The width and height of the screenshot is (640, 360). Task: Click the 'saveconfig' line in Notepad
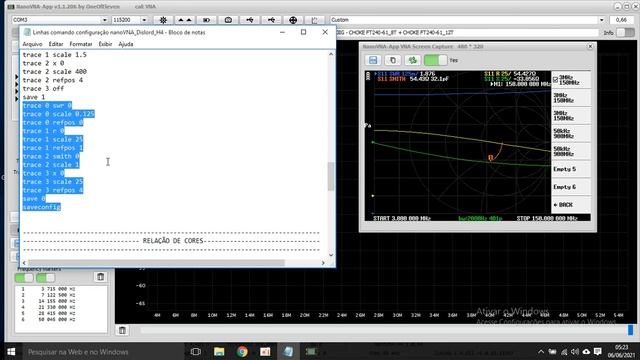(x=42, y=207)
